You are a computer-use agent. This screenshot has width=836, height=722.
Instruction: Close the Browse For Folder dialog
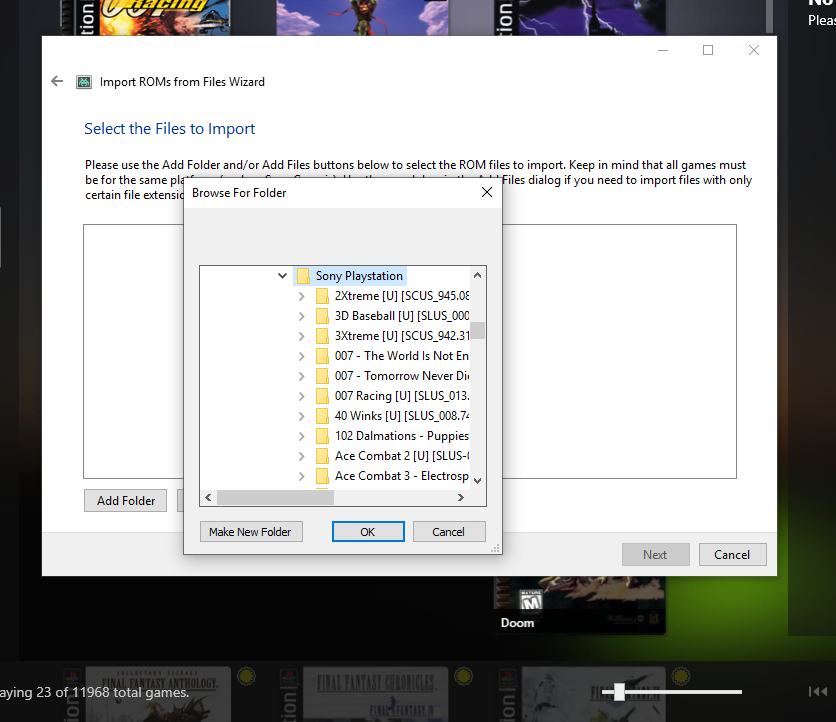tap(486, 192)
